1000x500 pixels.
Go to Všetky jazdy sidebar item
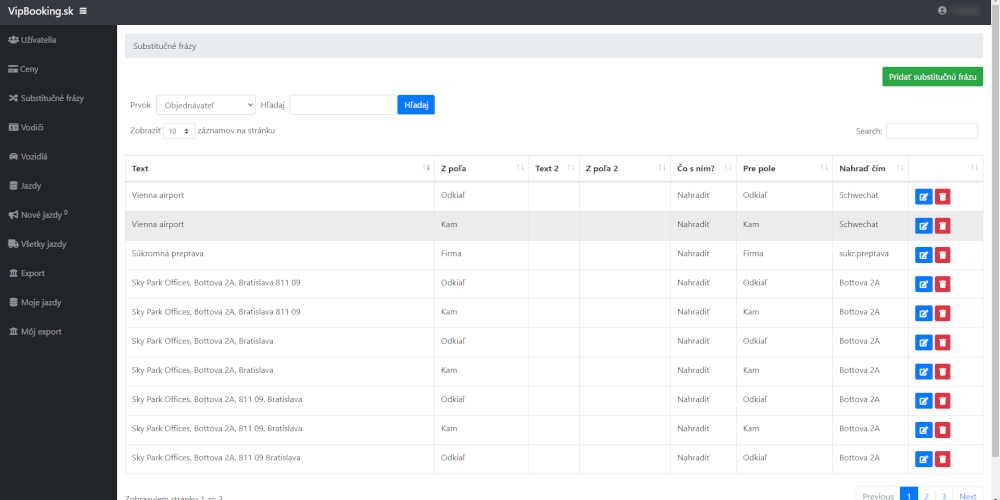click(45, 244)
